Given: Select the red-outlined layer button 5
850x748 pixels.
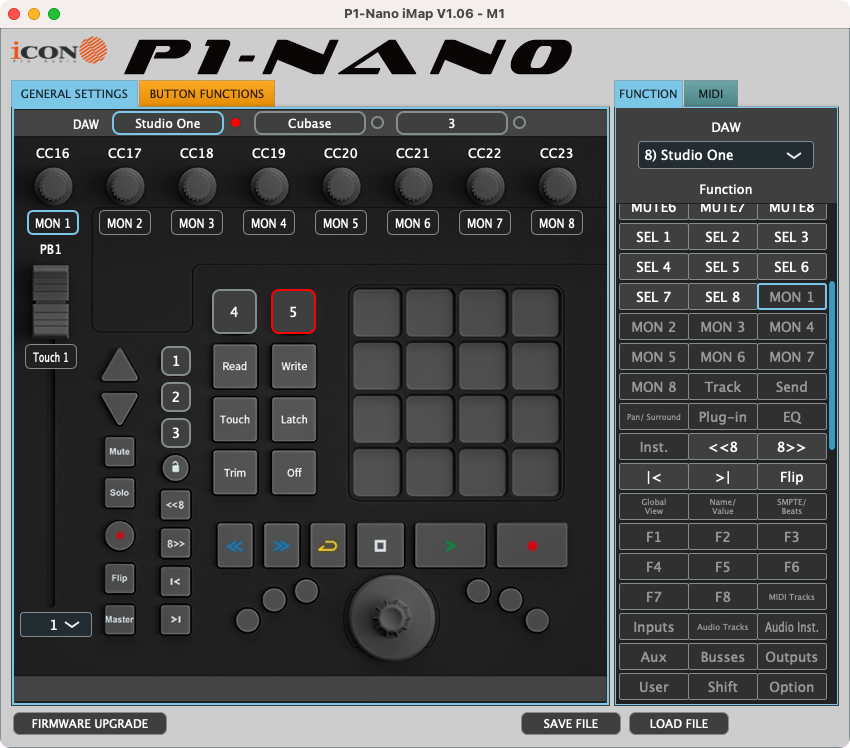Looking at the screenshot, I should [293, 312].
